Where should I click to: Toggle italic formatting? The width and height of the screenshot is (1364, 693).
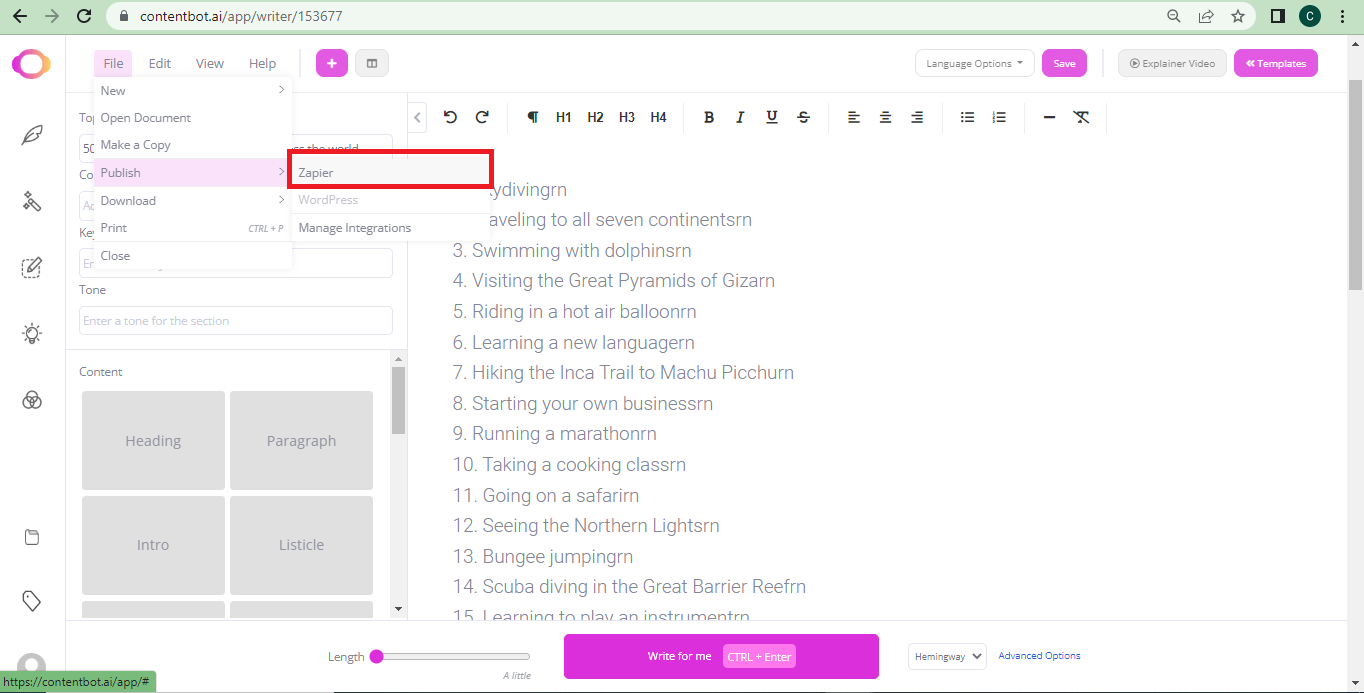click(740, 117)
